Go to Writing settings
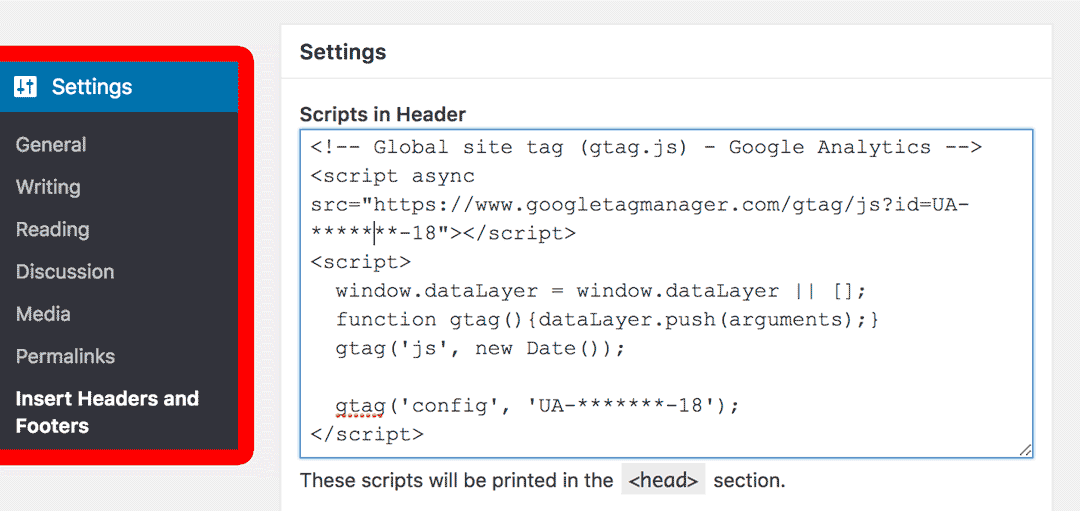Screen dimensions: 1080x511 pos(48,187)
